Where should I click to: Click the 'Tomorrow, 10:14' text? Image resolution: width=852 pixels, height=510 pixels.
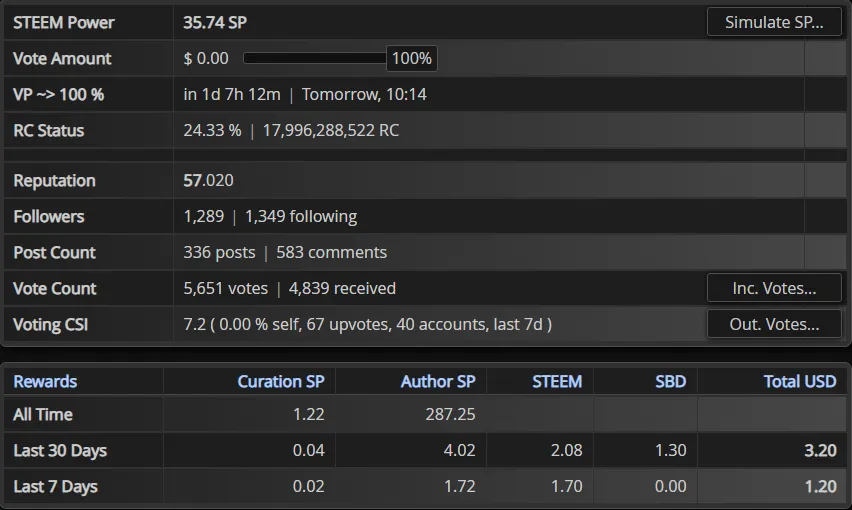tap(364, 95)
